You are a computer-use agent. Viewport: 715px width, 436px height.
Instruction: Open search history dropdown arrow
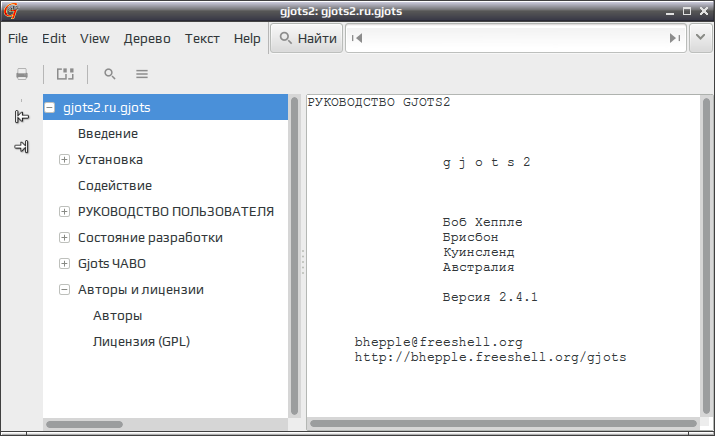click(700, 38)
